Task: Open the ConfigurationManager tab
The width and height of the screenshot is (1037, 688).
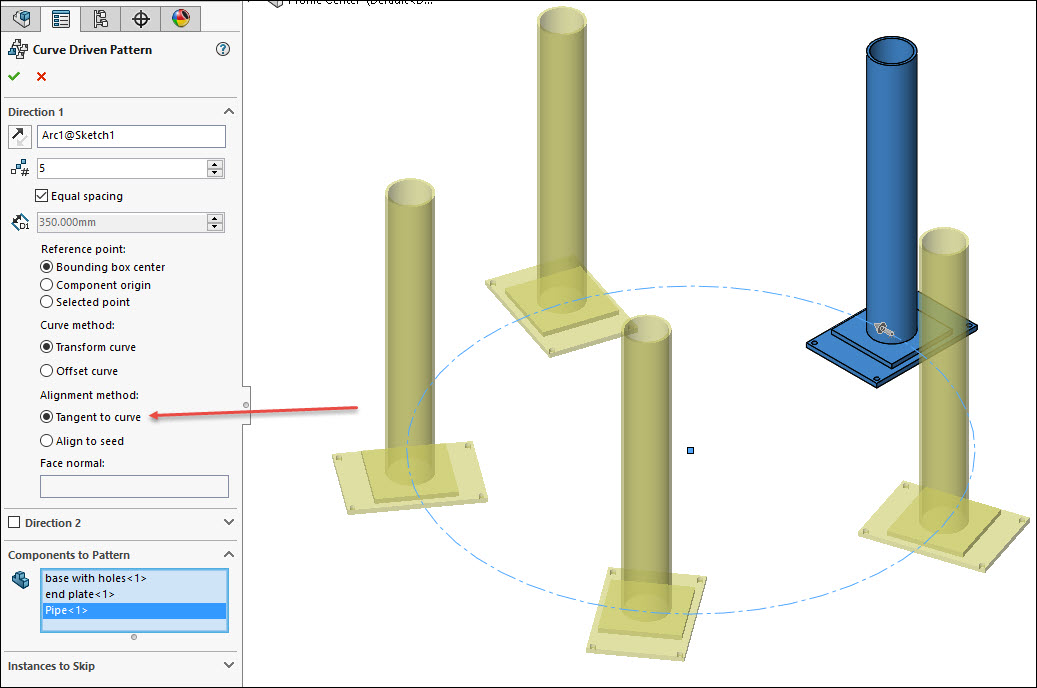Action: 101,19
